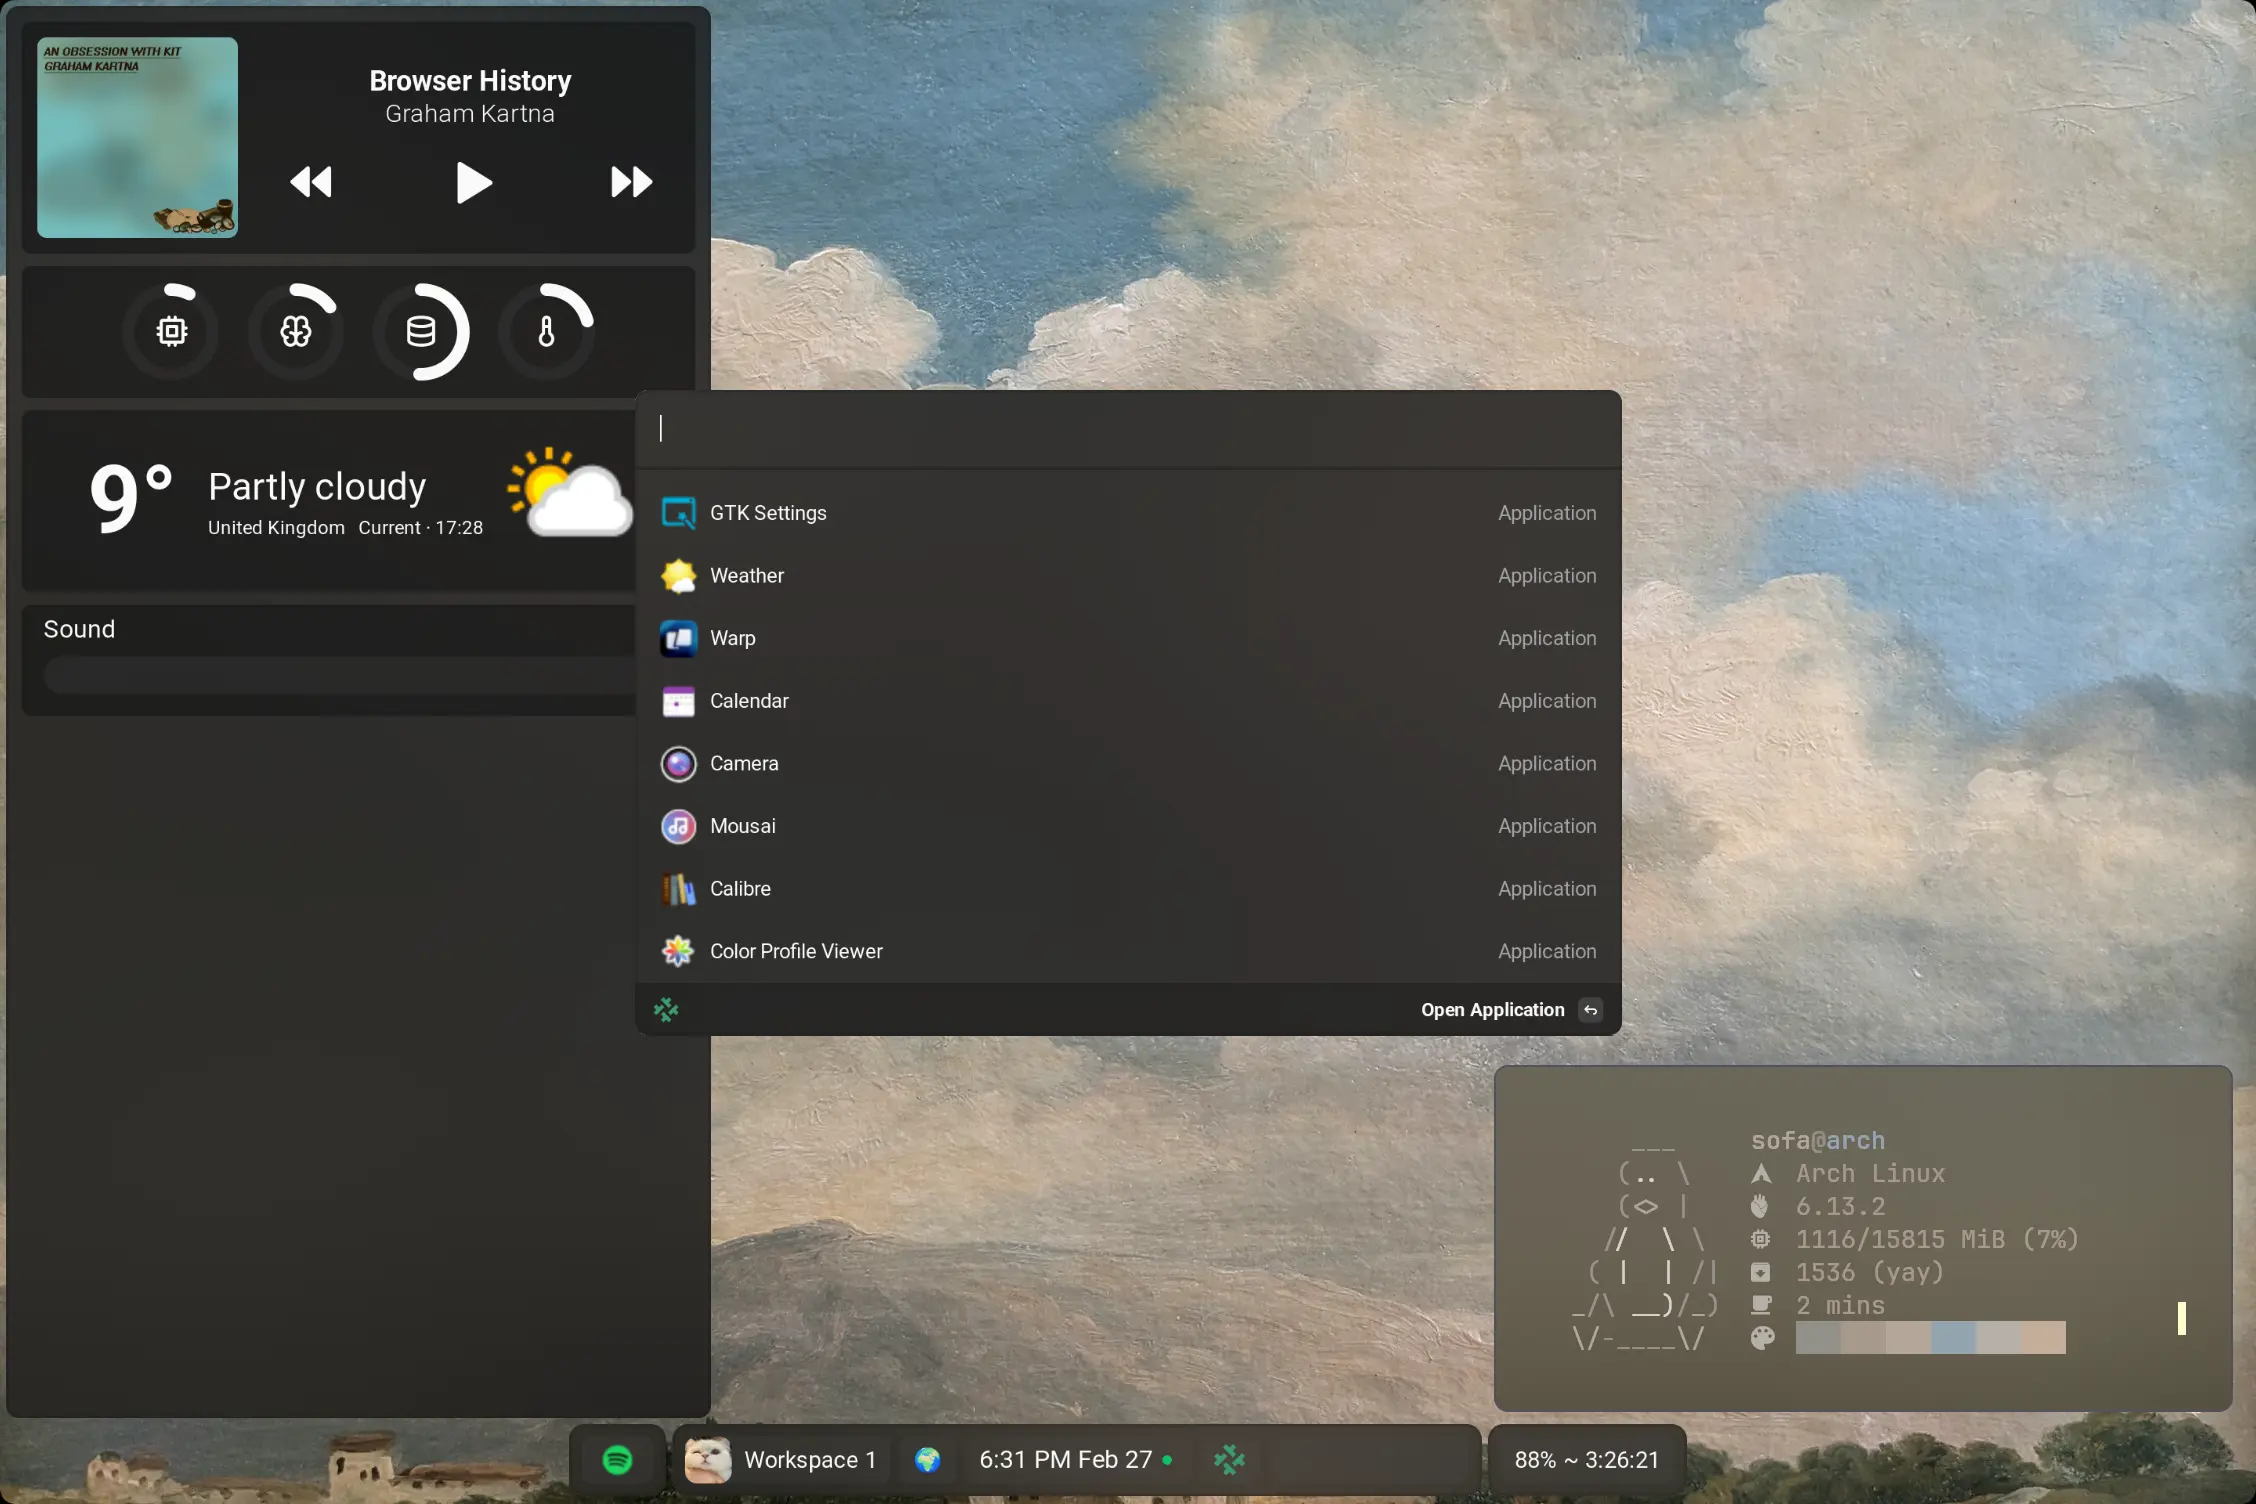This screenshot has height=1504, width=2256.
Task: Click the CPU usage indicator icon
Action: click(x=171, y=331)
